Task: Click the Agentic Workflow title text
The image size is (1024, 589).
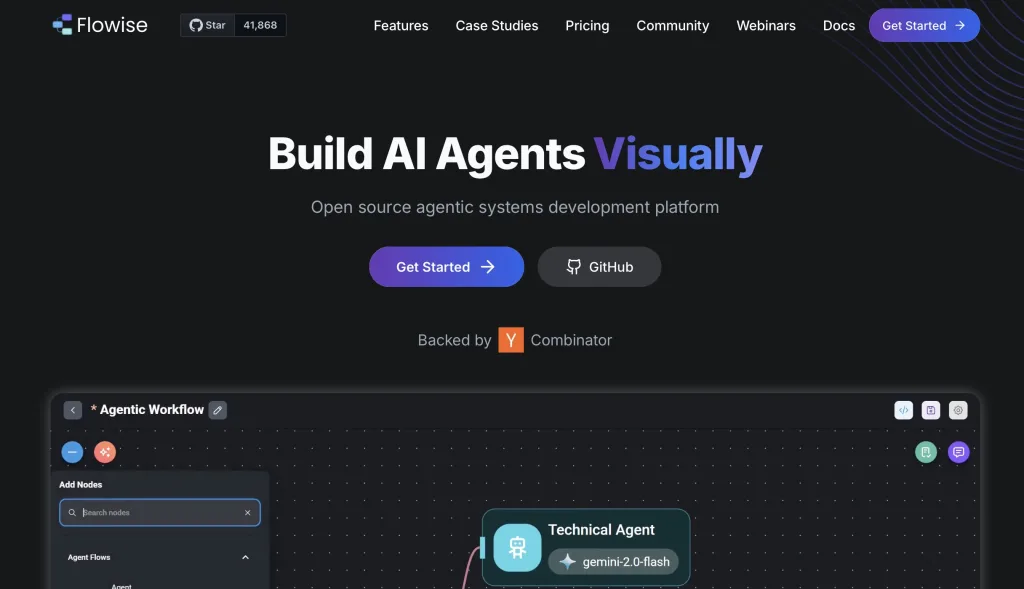Action: click(152, 409)
